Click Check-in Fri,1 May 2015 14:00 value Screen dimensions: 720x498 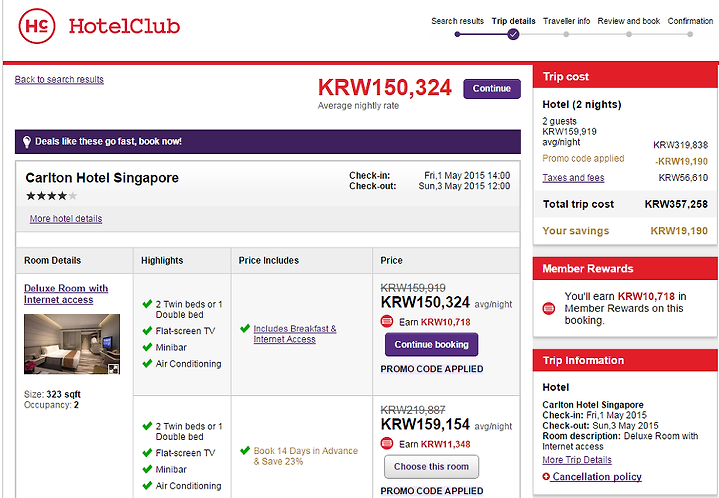click(467, 176)
